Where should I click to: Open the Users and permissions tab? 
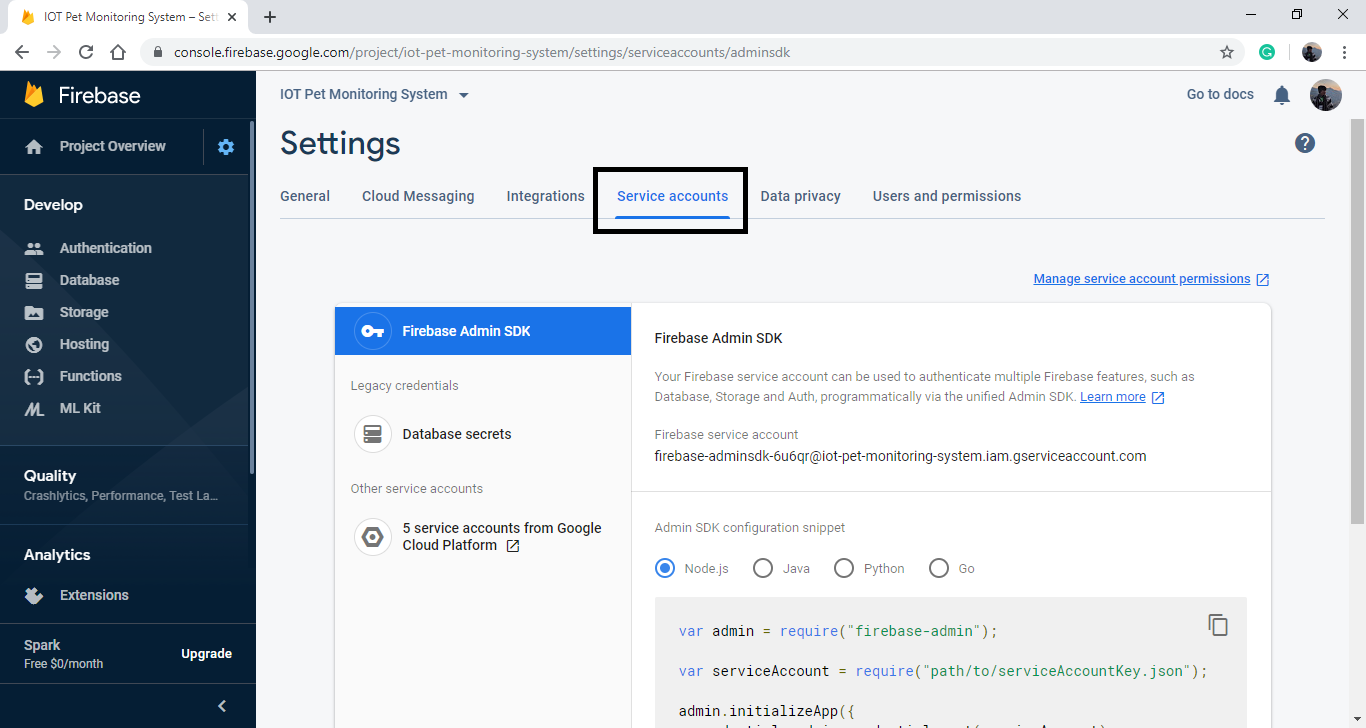[x=946, y=195]
